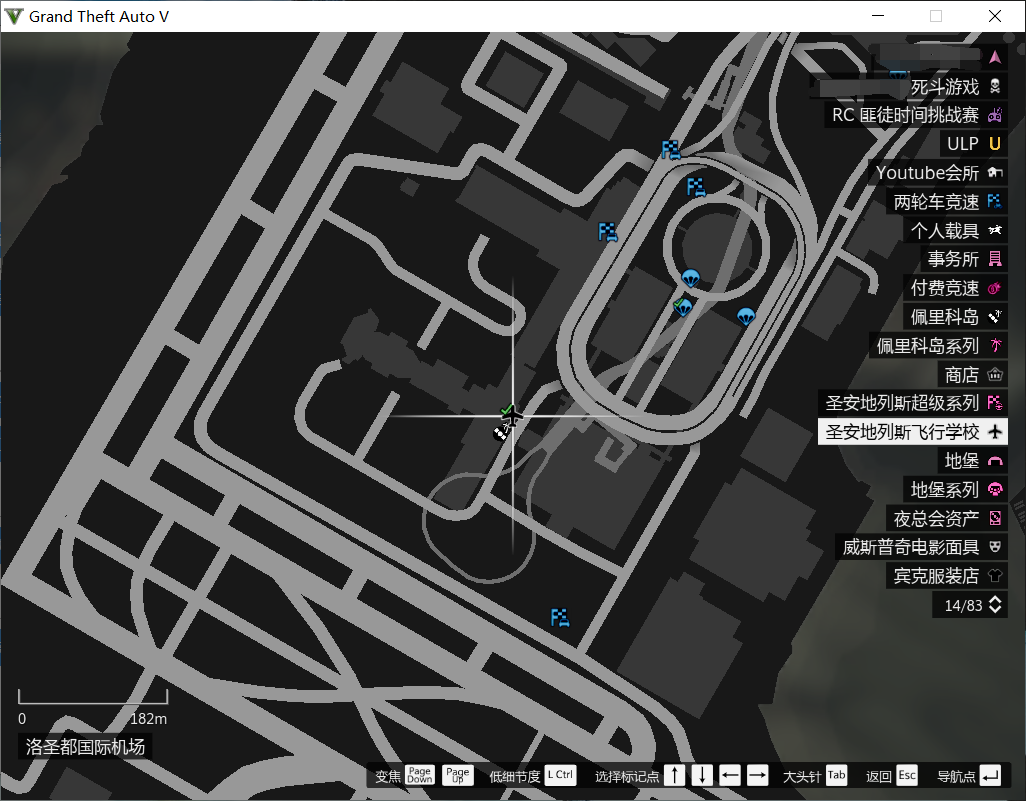
Task: Select the 死斗游戏 legend entry
Action: (x=909, y=86)
